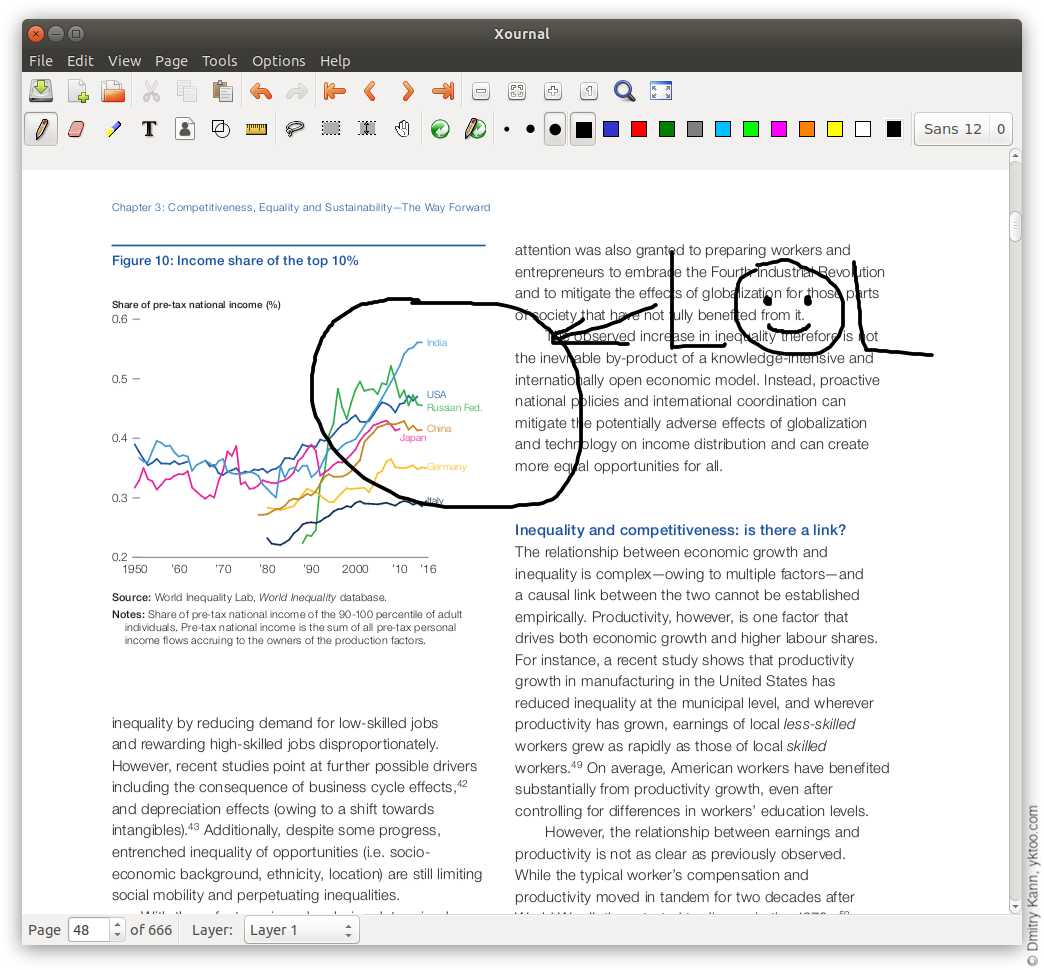Click the Cut scissors icon
This screenshot has width=1044, height=970.
(151, 91)
